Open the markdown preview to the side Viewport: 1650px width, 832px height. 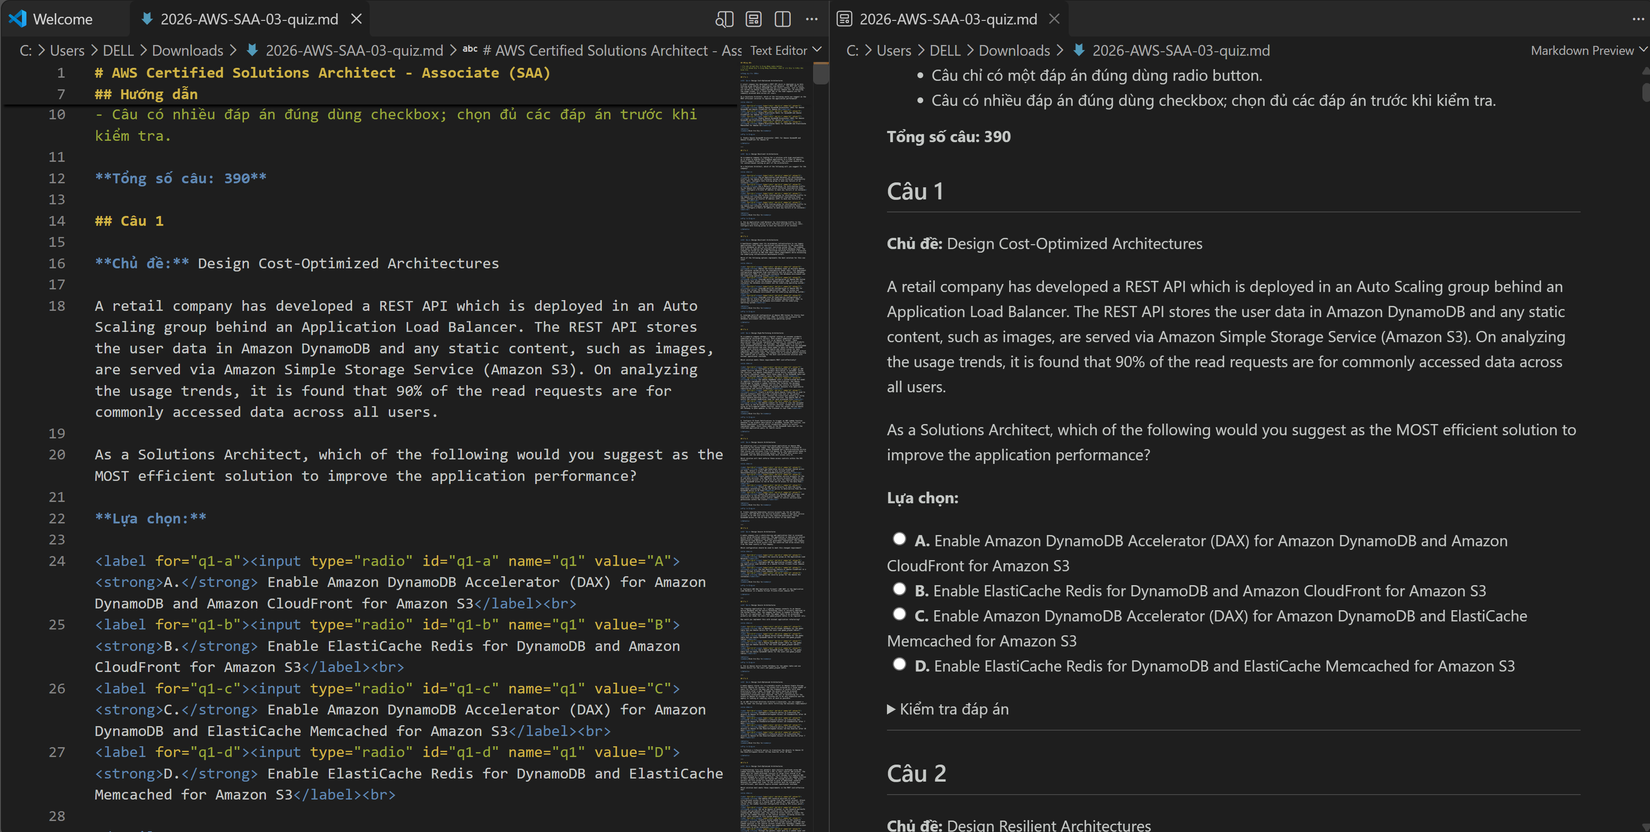(725, 19)
